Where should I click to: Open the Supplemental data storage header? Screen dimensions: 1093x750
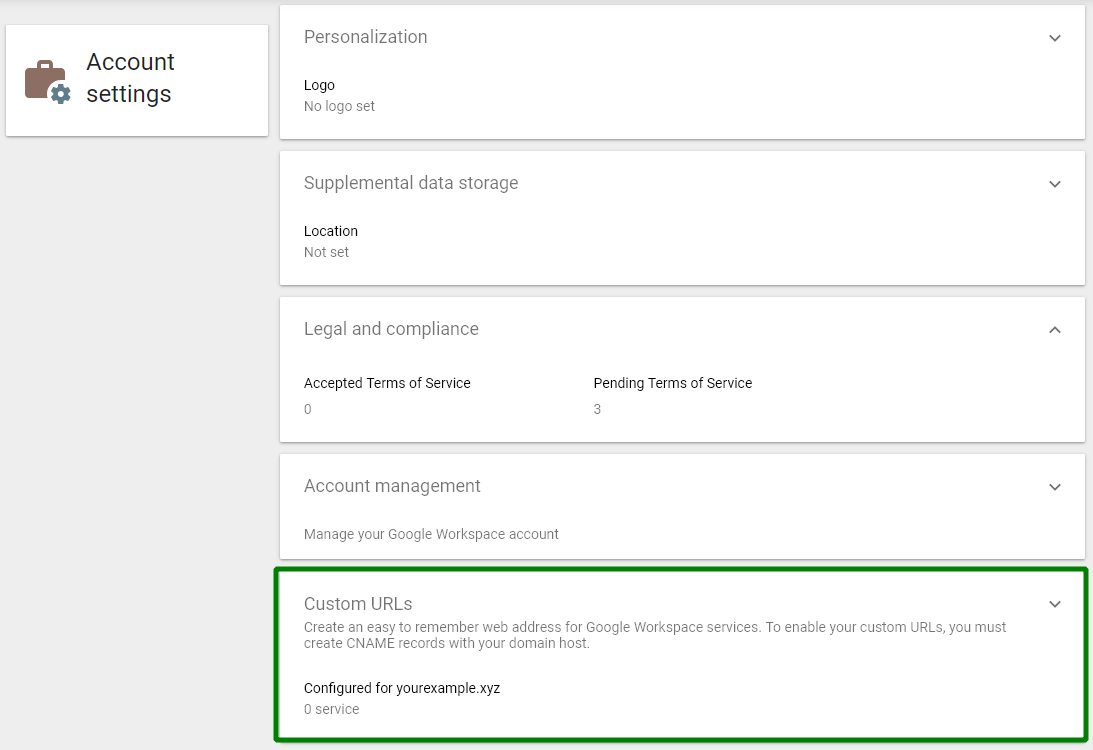(x=410, y=183)
